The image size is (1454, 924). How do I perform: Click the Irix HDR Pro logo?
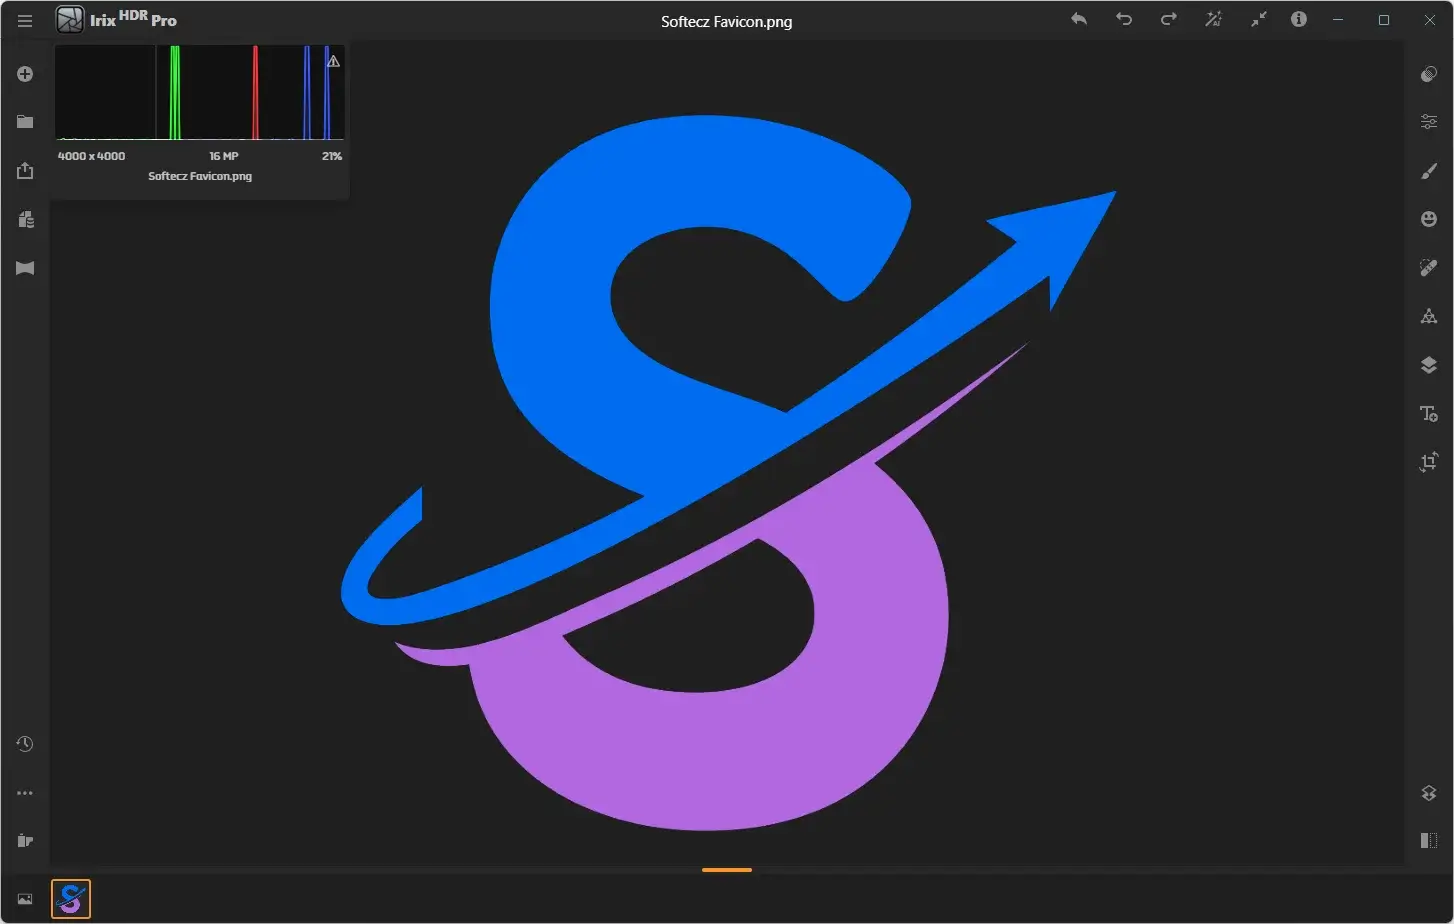pyautogui.click(x=117, y=19)
